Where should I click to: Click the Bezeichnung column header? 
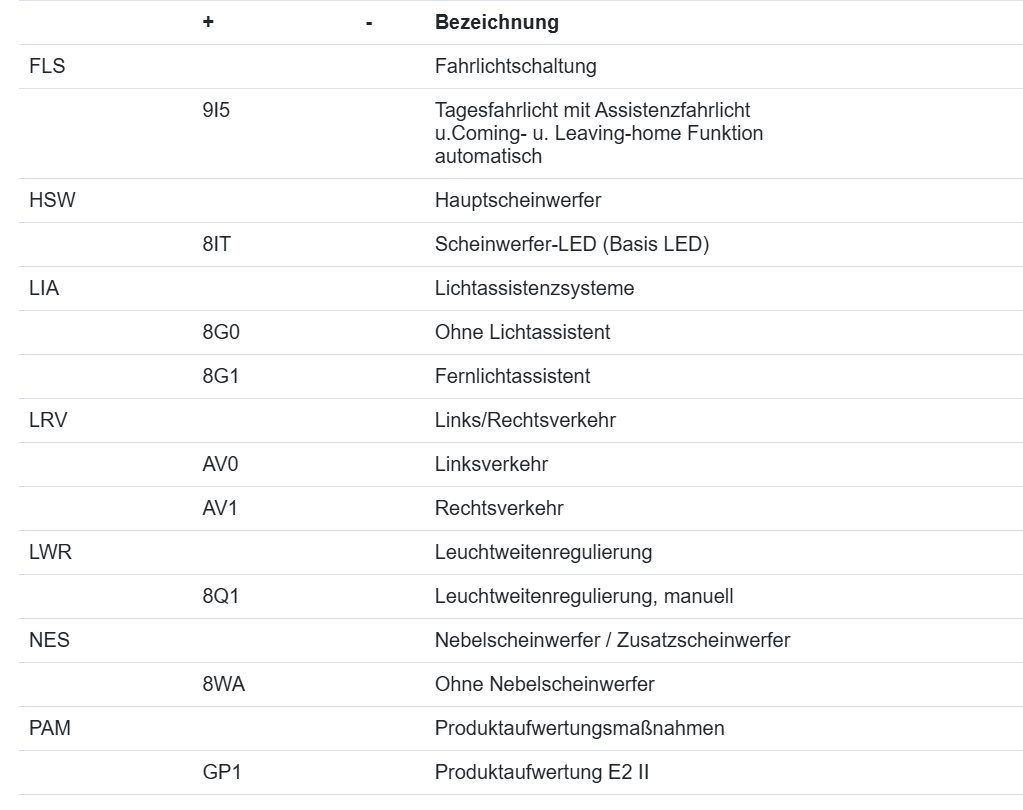click(496, 22)
